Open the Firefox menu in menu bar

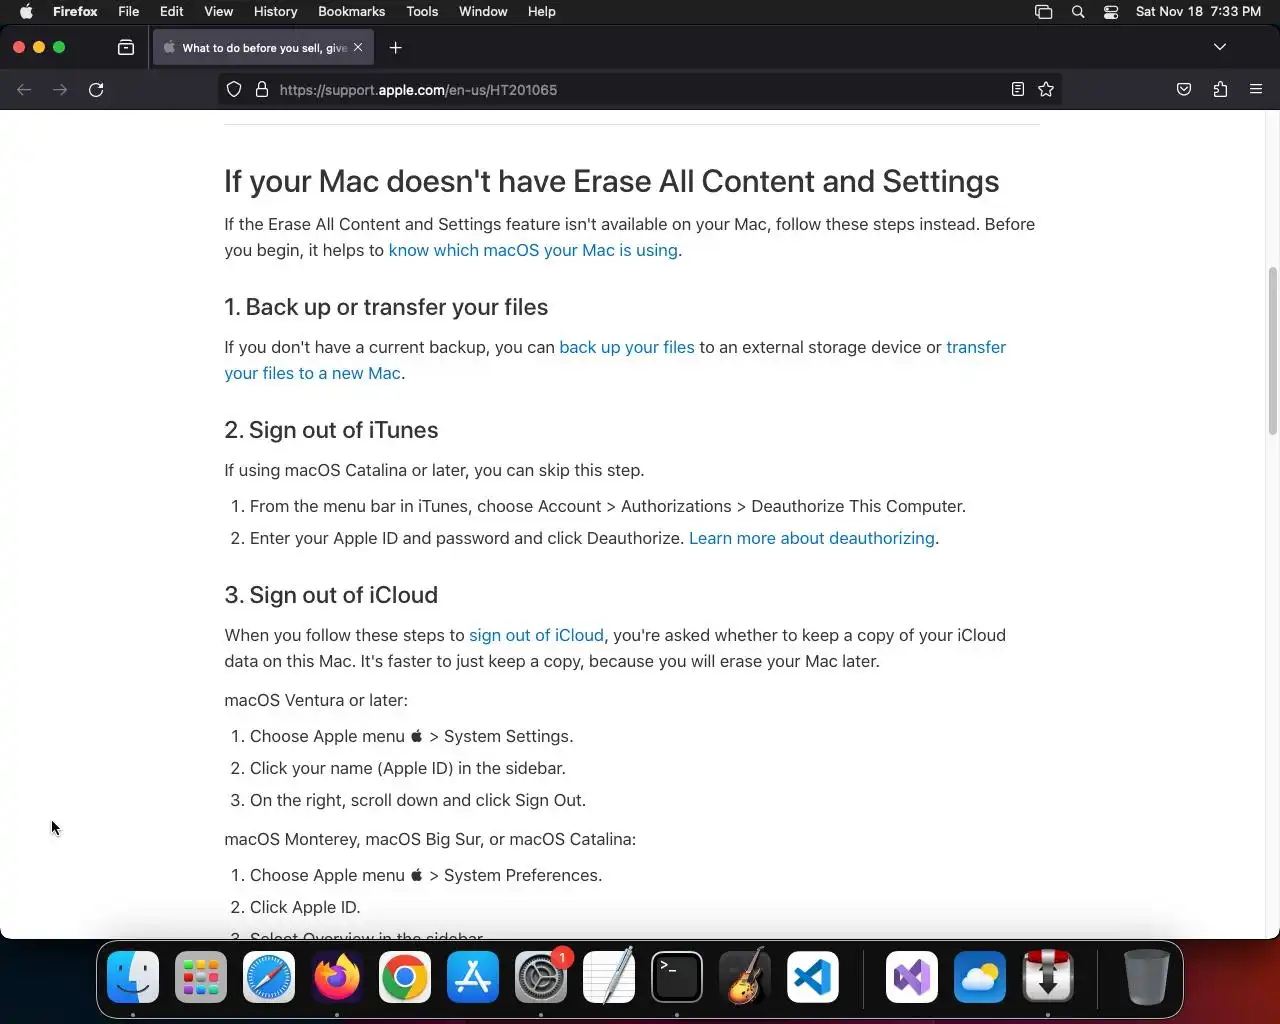pos(75,12)
